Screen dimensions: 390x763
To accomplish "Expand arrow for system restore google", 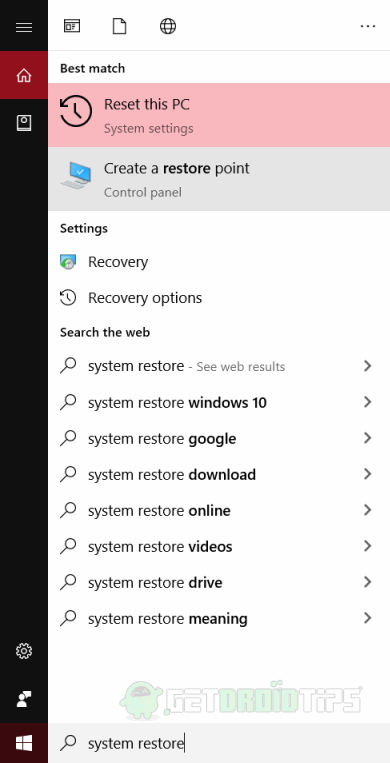I will pos(368,438).
